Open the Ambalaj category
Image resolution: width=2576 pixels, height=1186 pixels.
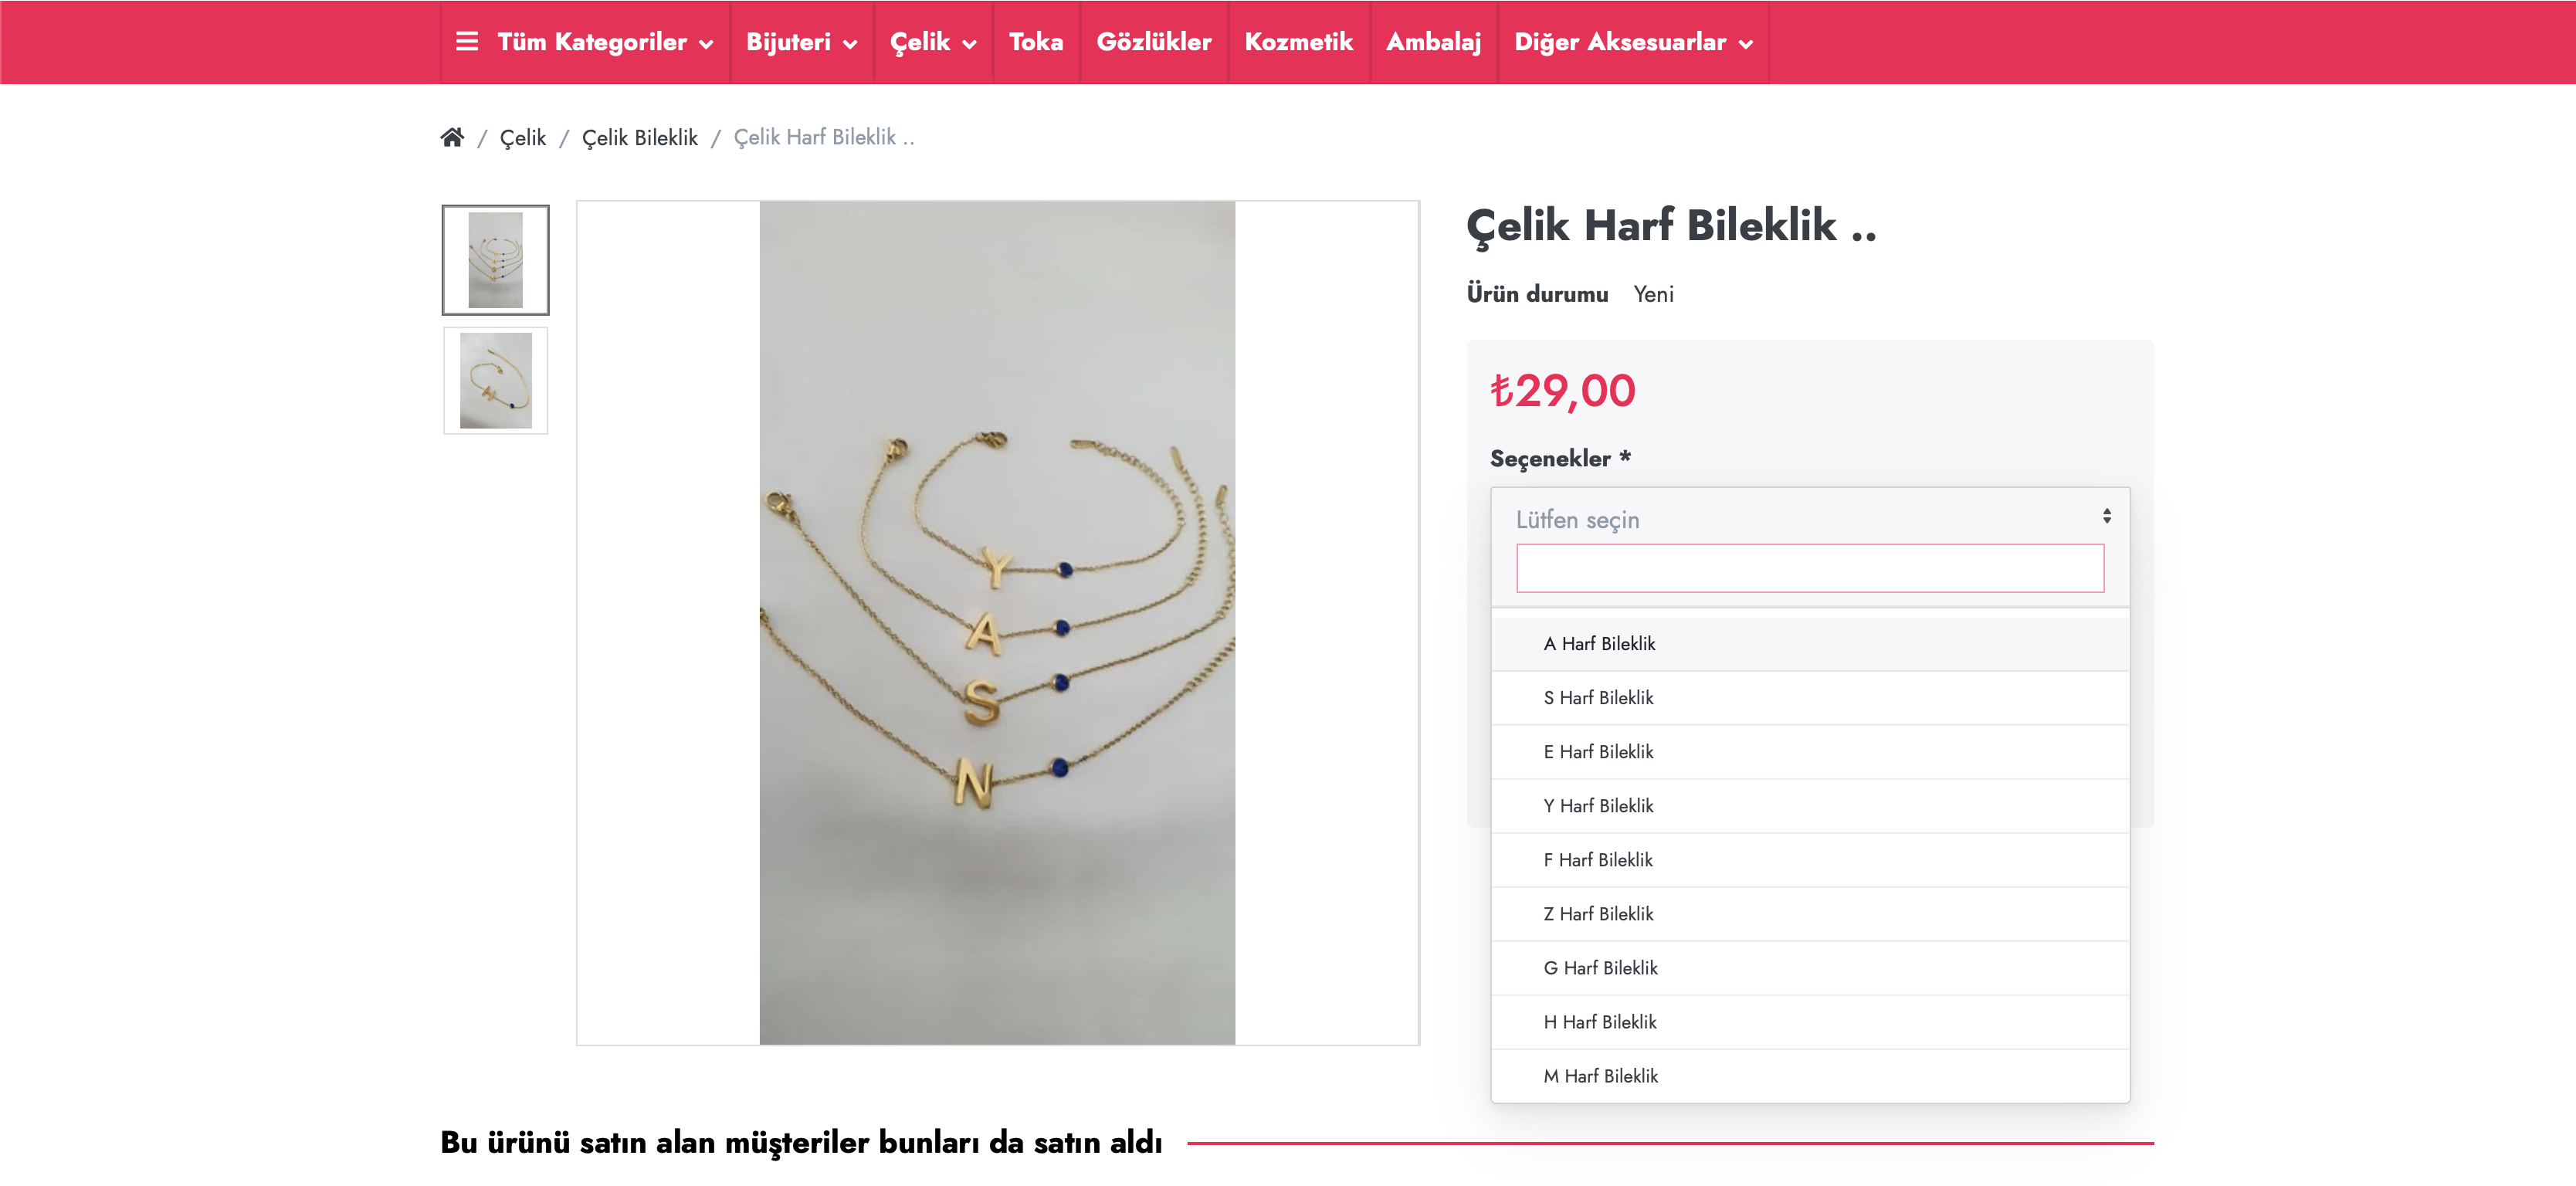(1433, 42)
